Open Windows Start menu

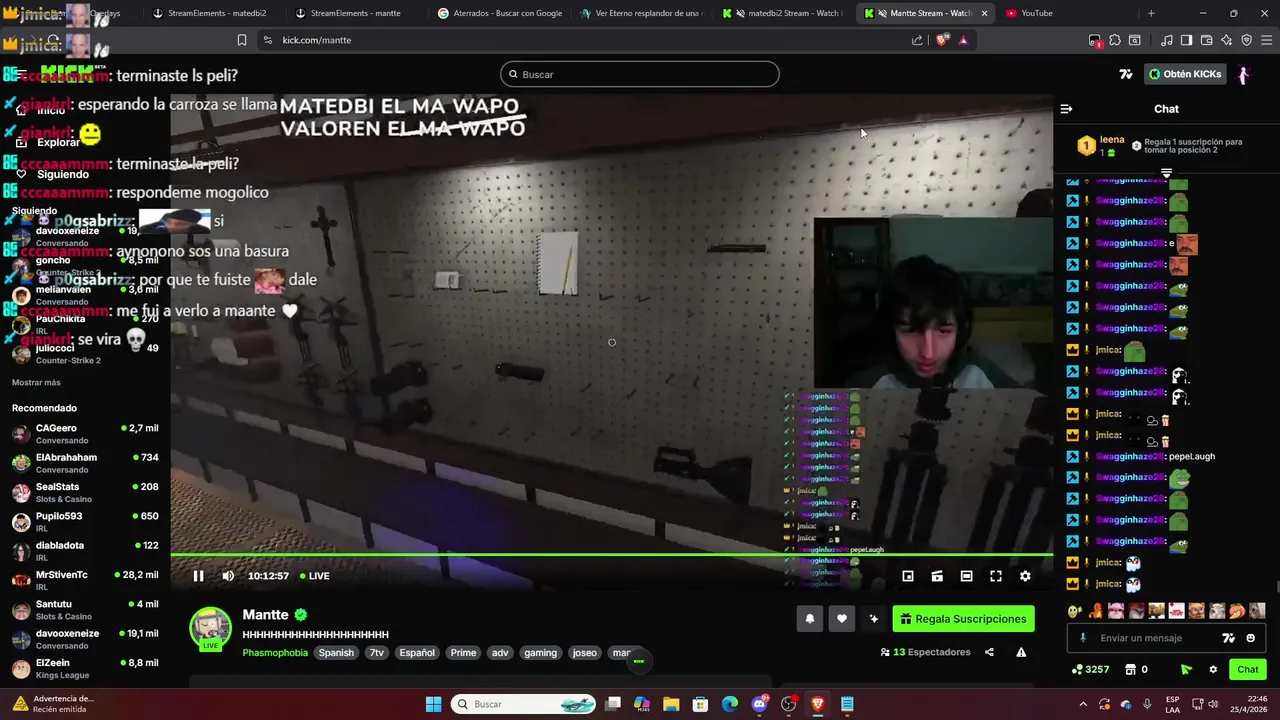click(x=433, y=704)
